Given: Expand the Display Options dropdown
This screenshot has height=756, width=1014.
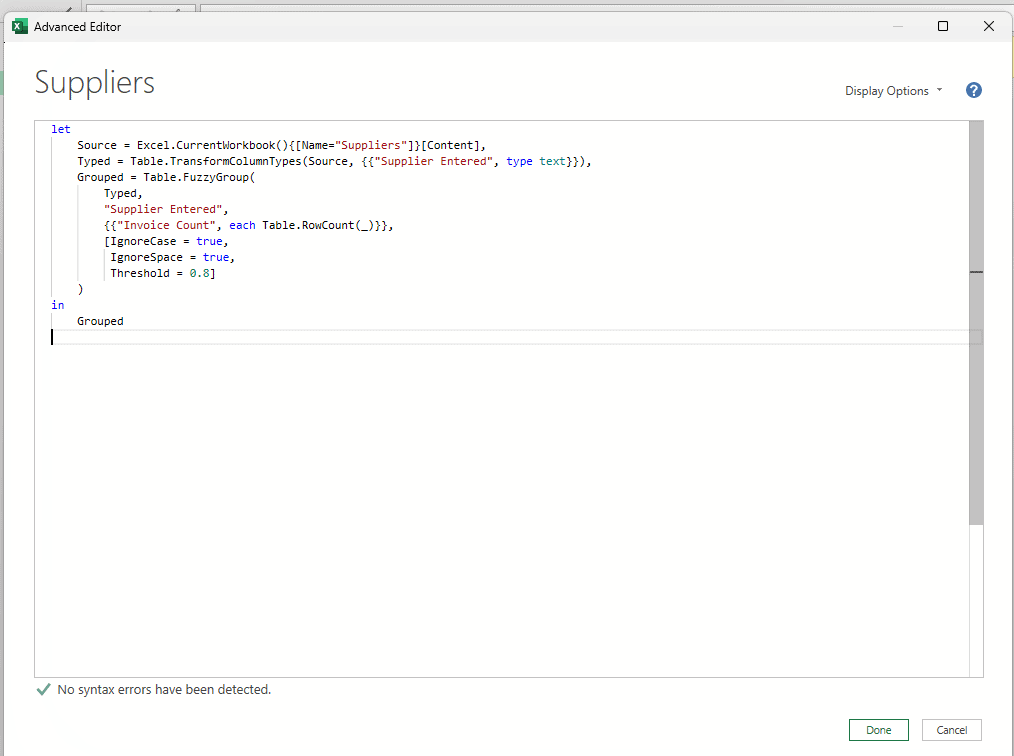Looking at the screenshot, I should (894, 91).
